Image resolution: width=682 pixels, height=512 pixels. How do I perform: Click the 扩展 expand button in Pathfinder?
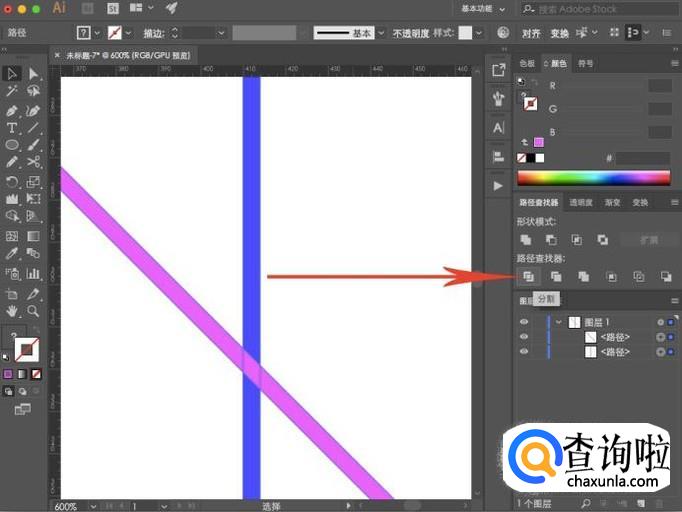pyautogui.click(x=649, y=240)
